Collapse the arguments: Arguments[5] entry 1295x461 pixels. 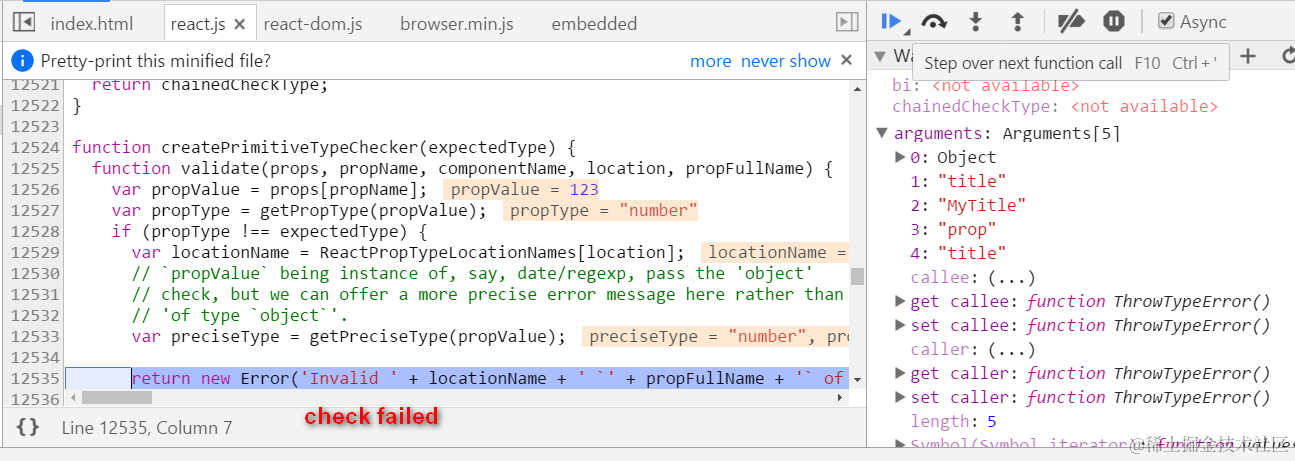881,133
